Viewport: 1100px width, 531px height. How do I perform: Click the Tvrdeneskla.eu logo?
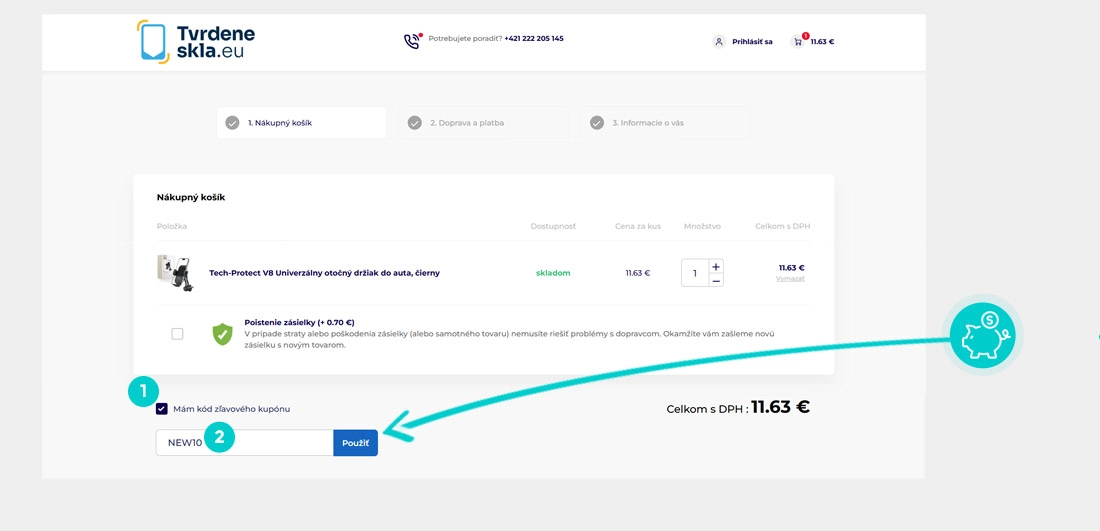point(196,41)
